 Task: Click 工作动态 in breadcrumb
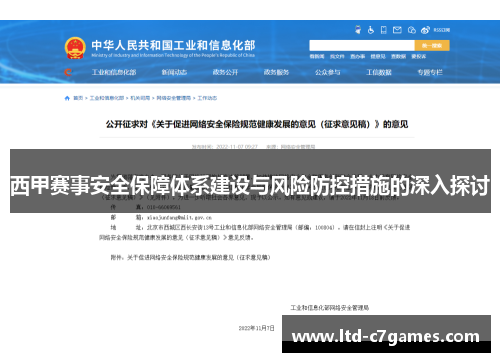pos(207,98)
